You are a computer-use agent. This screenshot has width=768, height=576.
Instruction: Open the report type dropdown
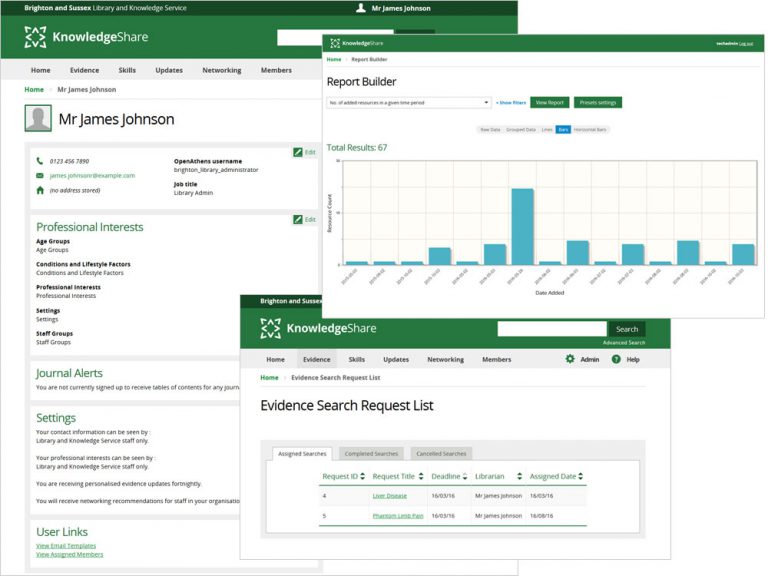pyautogui.click(x=409, y=102)
